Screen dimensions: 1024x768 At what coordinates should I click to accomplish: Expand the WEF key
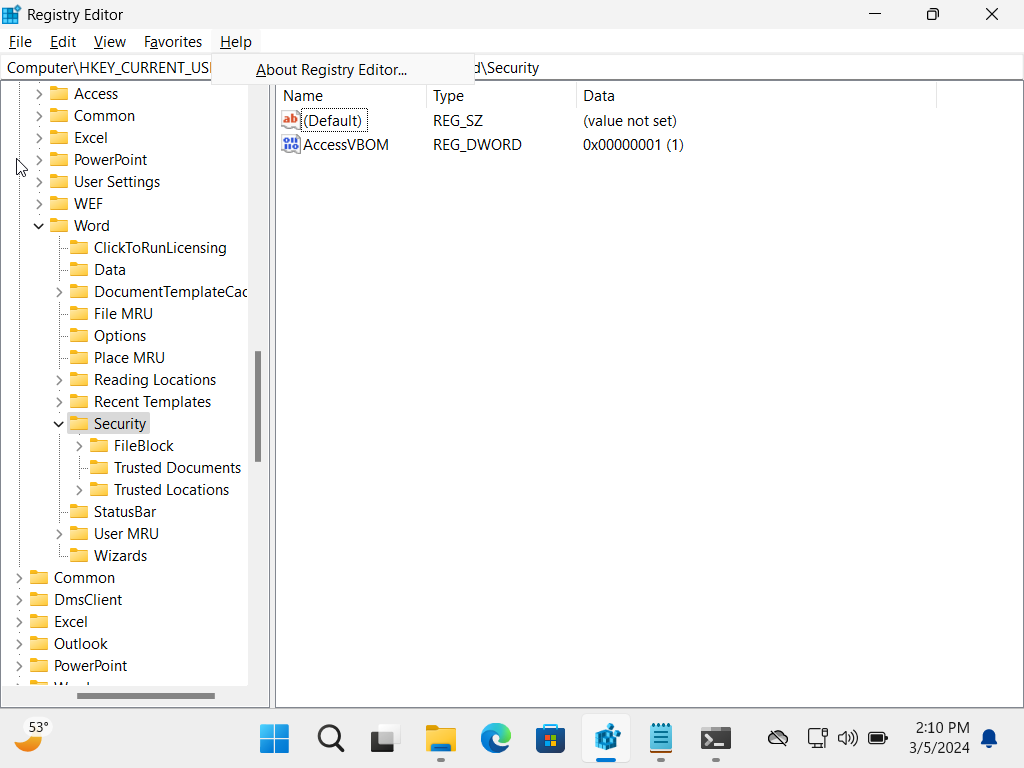pos(39,204)
